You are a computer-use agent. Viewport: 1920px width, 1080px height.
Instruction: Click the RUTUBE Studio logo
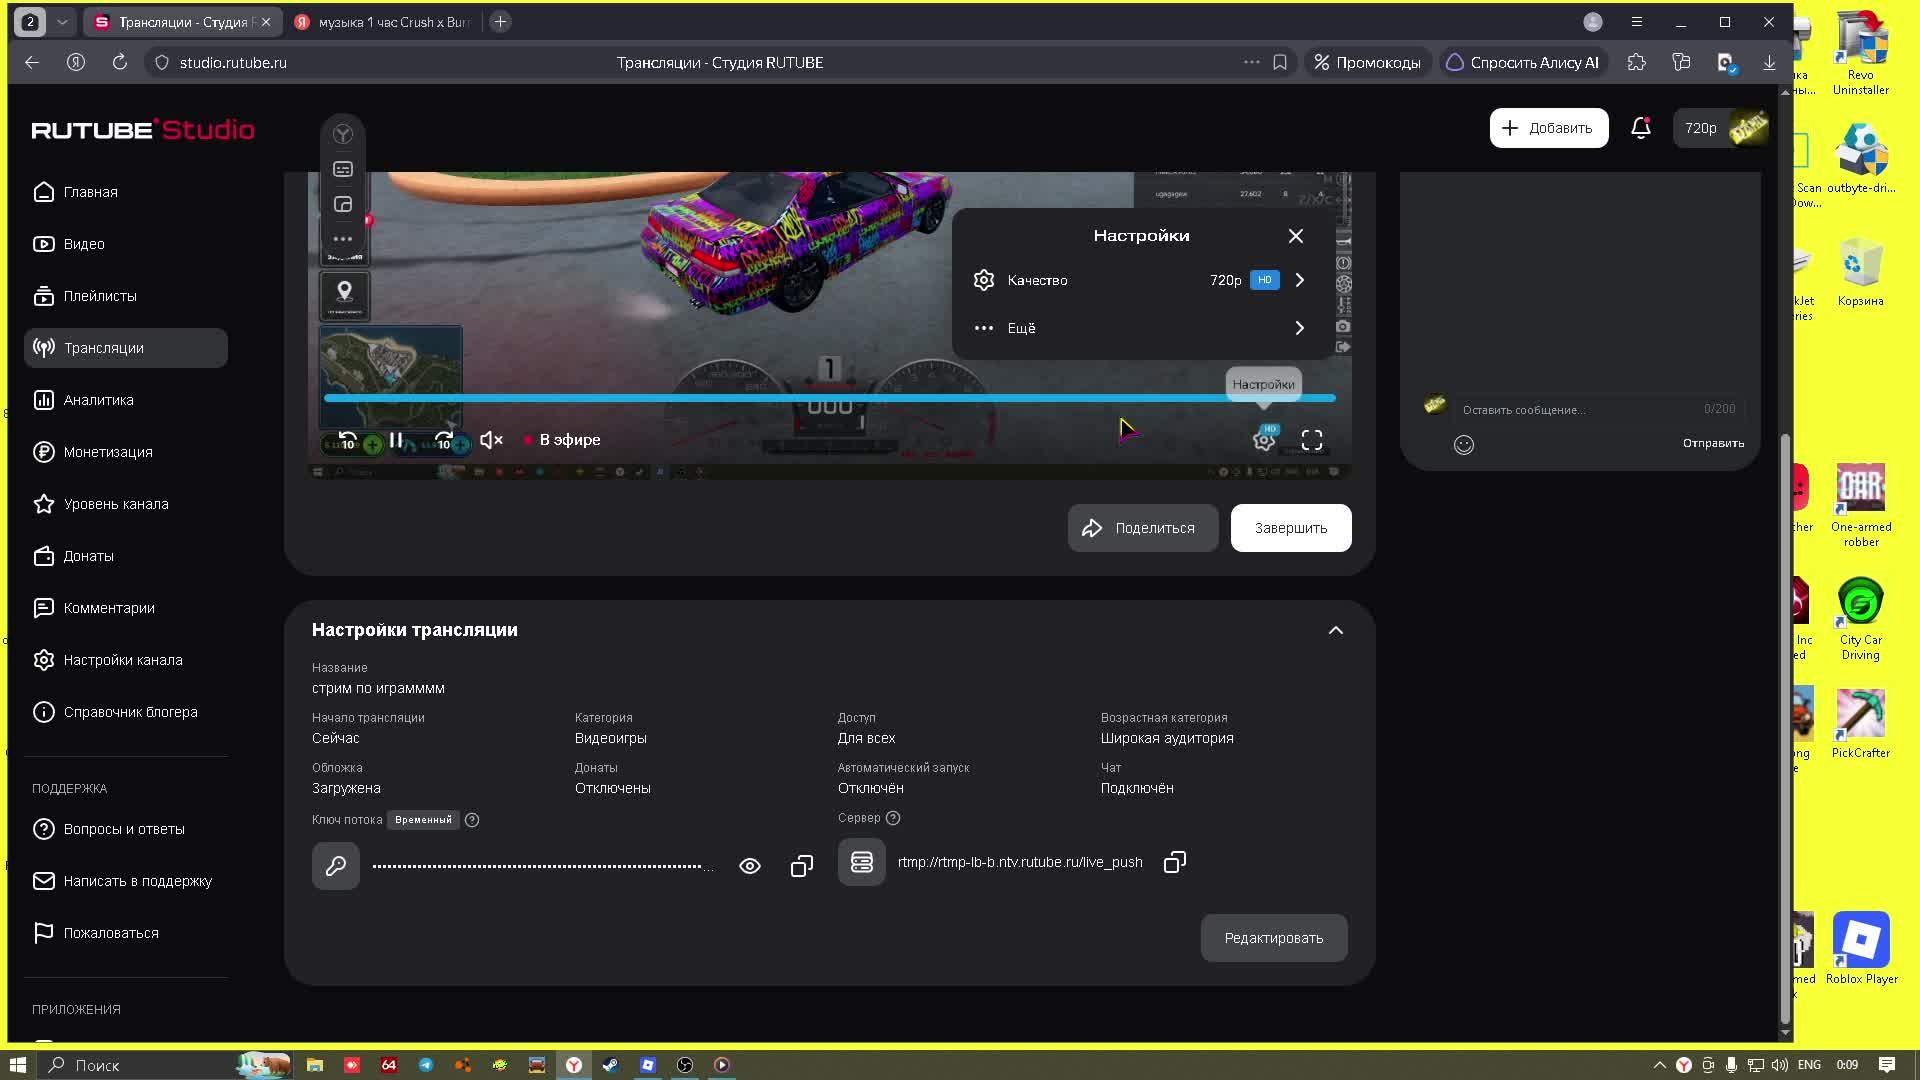pos(143,129)
